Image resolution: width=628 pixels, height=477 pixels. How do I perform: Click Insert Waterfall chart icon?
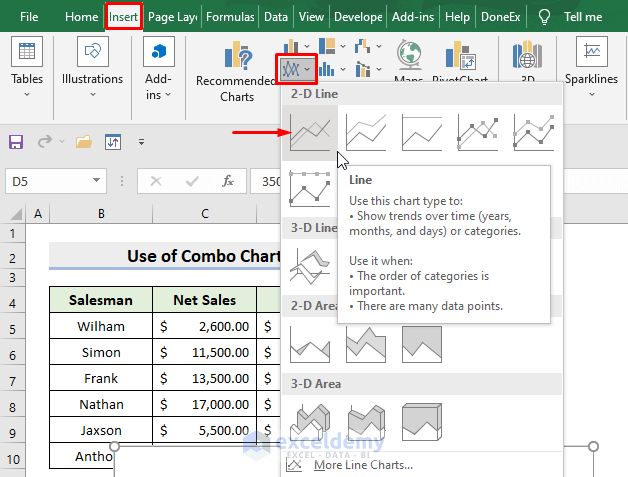tap(362, 46)
